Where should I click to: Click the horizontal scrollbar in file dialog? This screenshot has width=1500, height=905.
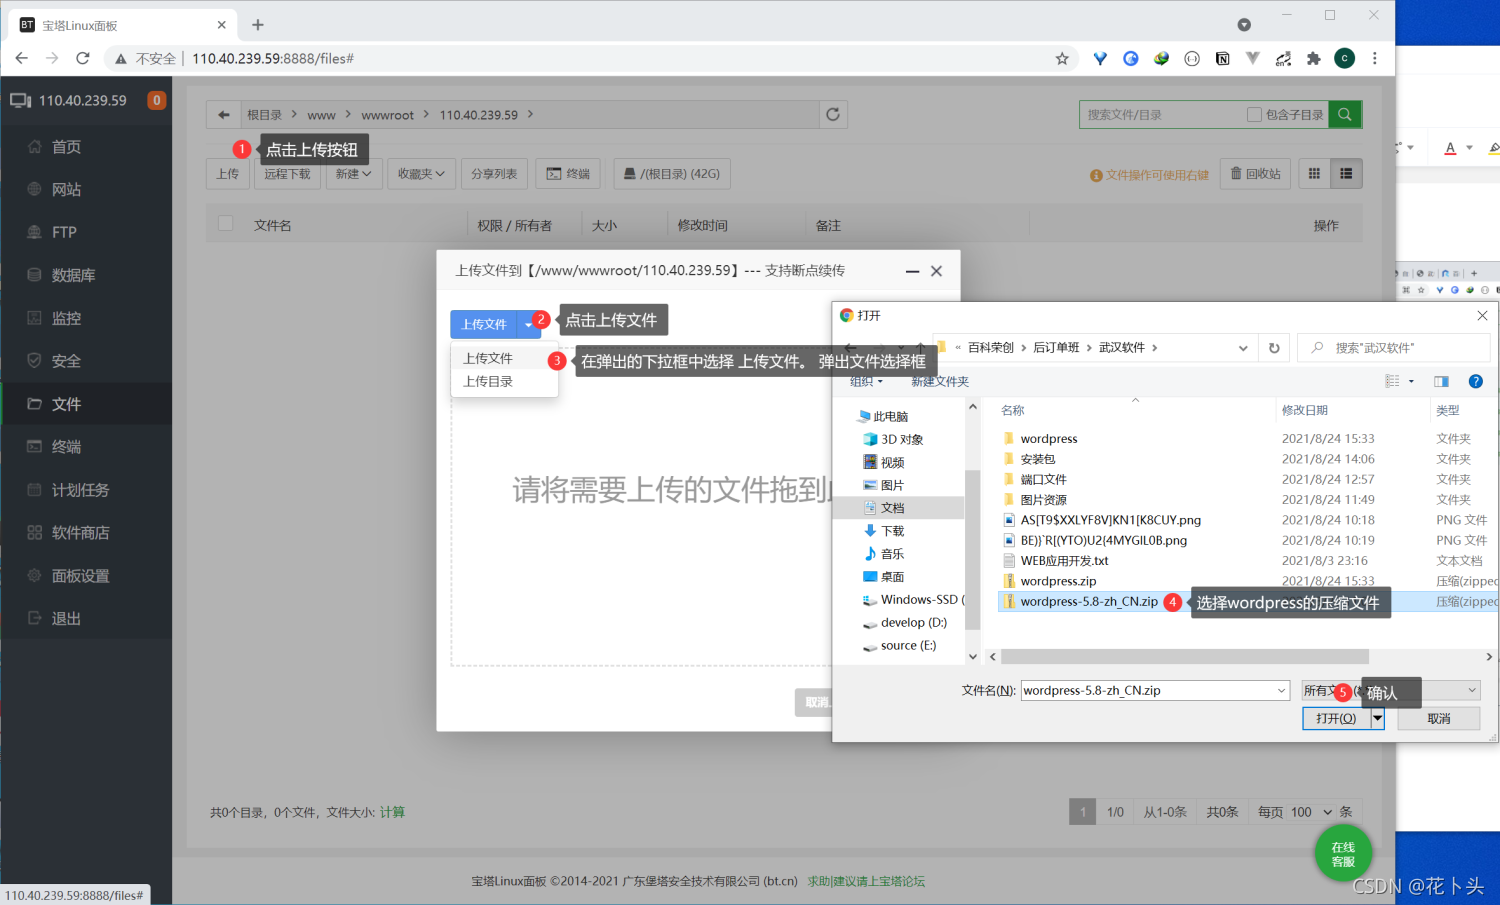(x=1185, y=657)
